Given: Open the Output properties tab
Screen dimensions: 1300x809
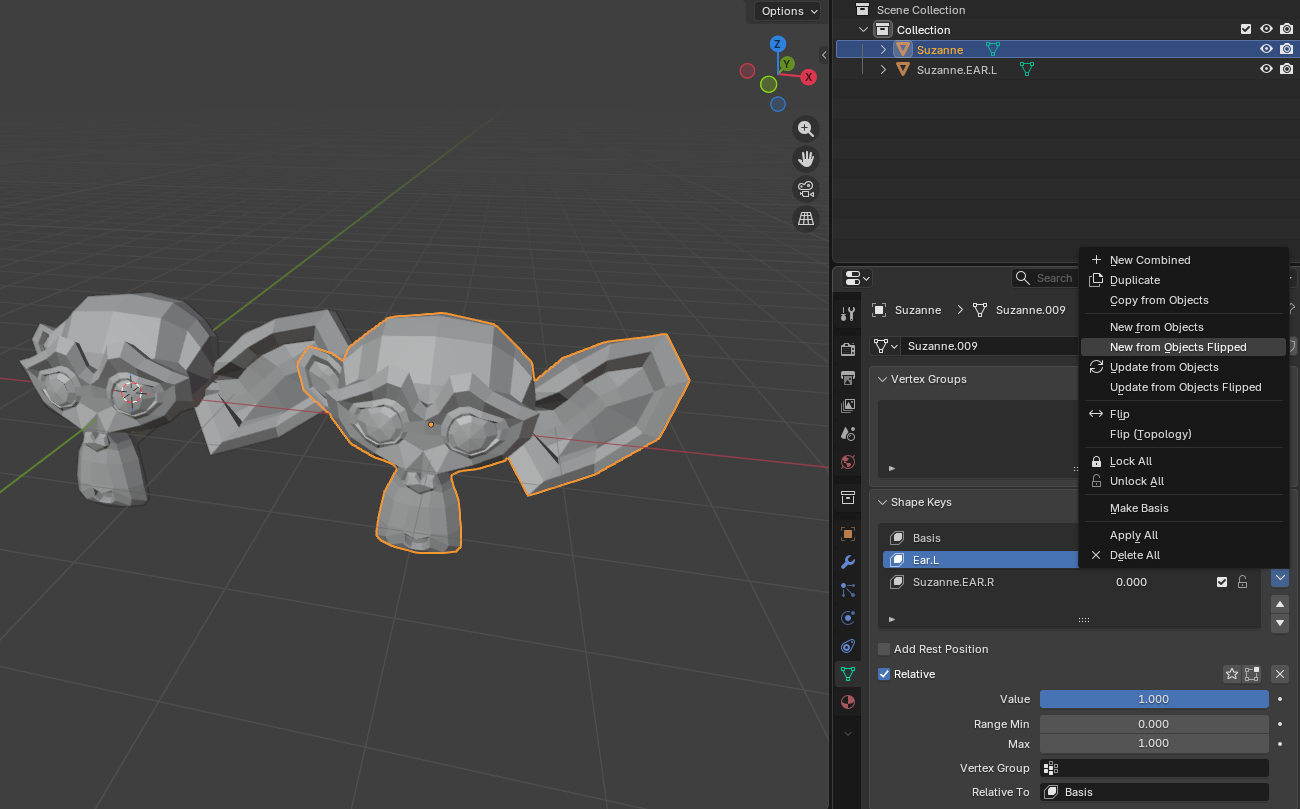Looking at the screenshot, I should click(848, 377).
